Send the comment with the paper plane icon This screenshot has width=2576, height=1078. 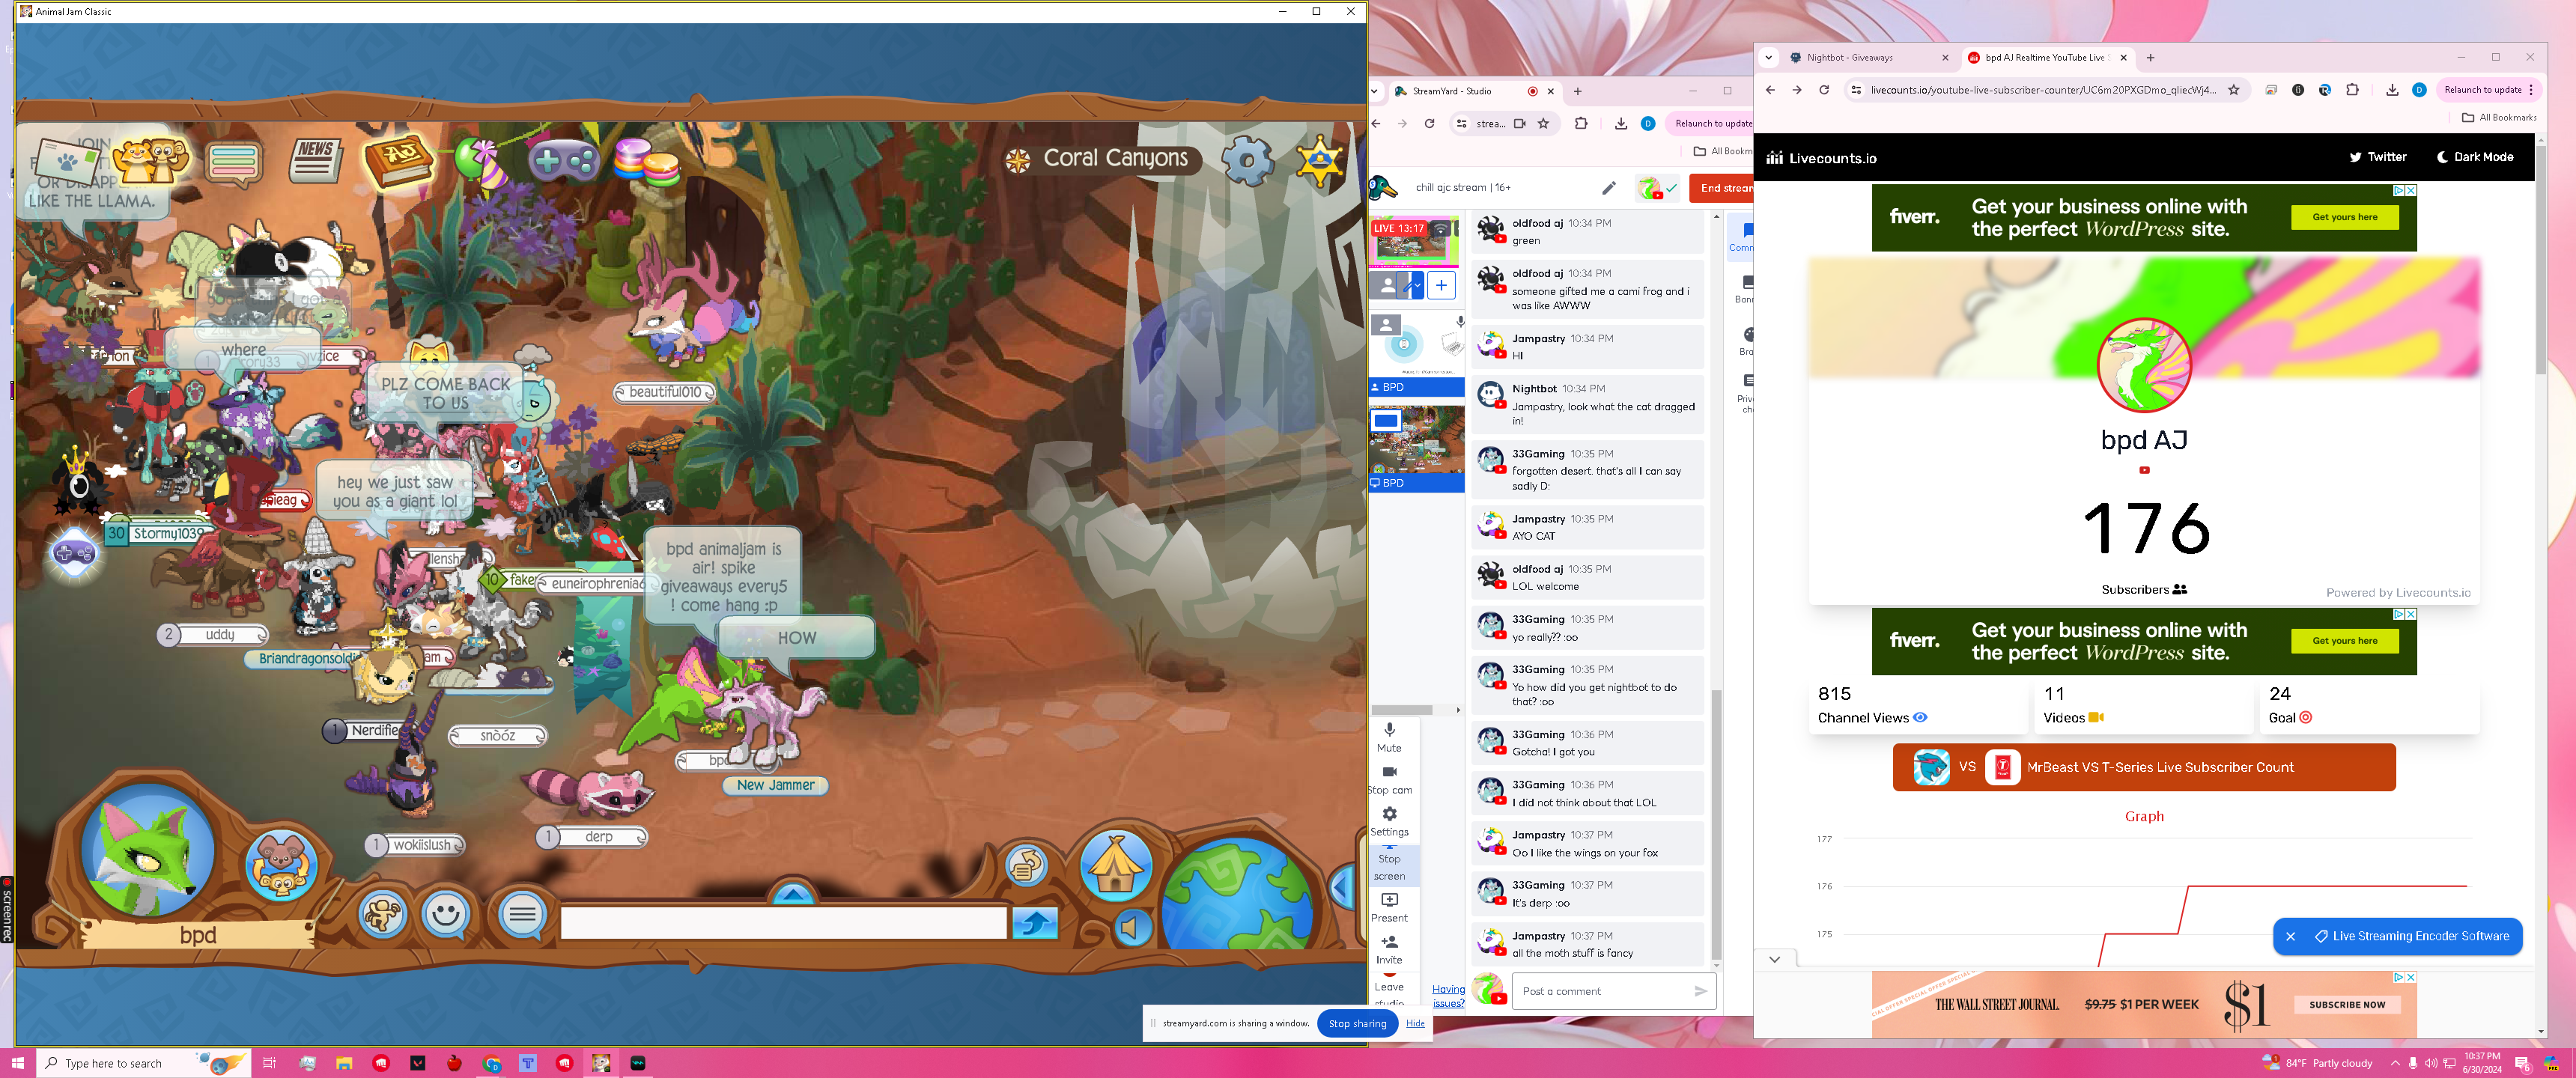point(1700,991)
